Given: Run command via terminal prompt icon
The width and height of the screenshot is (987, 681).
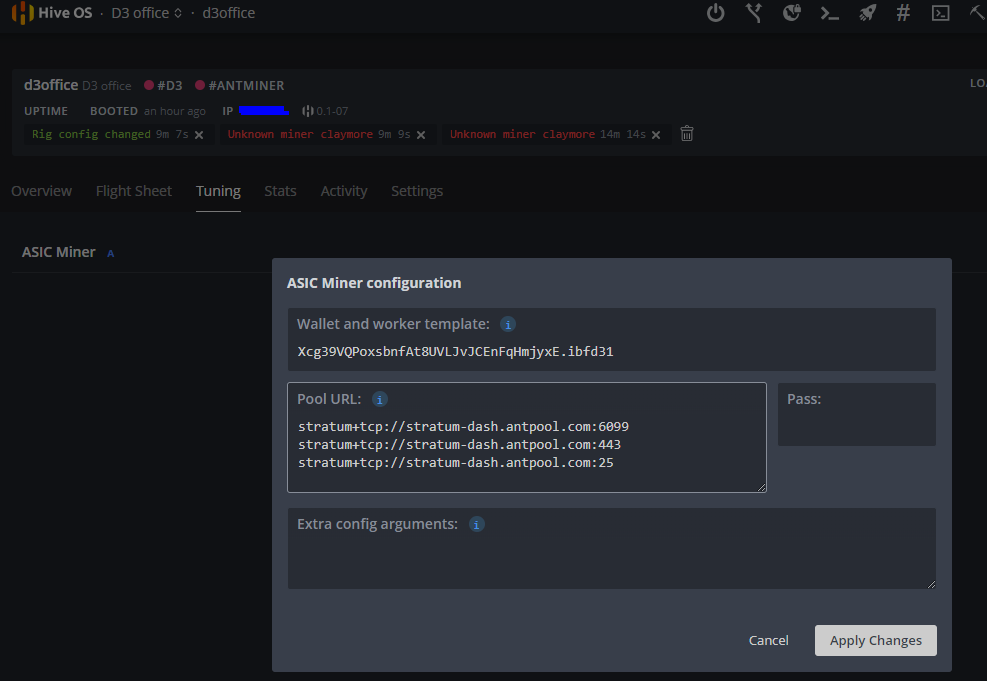Looking at the screenshot, I should click(x=829, y=13).
